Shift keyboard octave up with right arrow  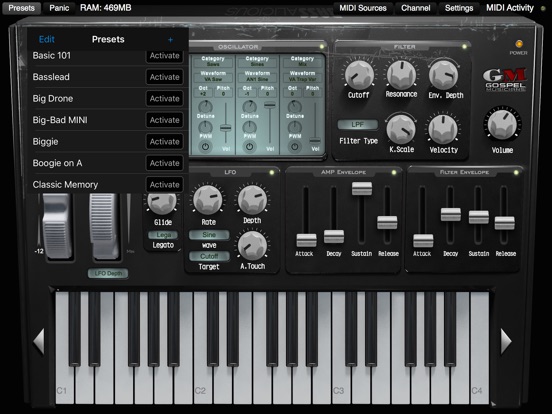506,341
